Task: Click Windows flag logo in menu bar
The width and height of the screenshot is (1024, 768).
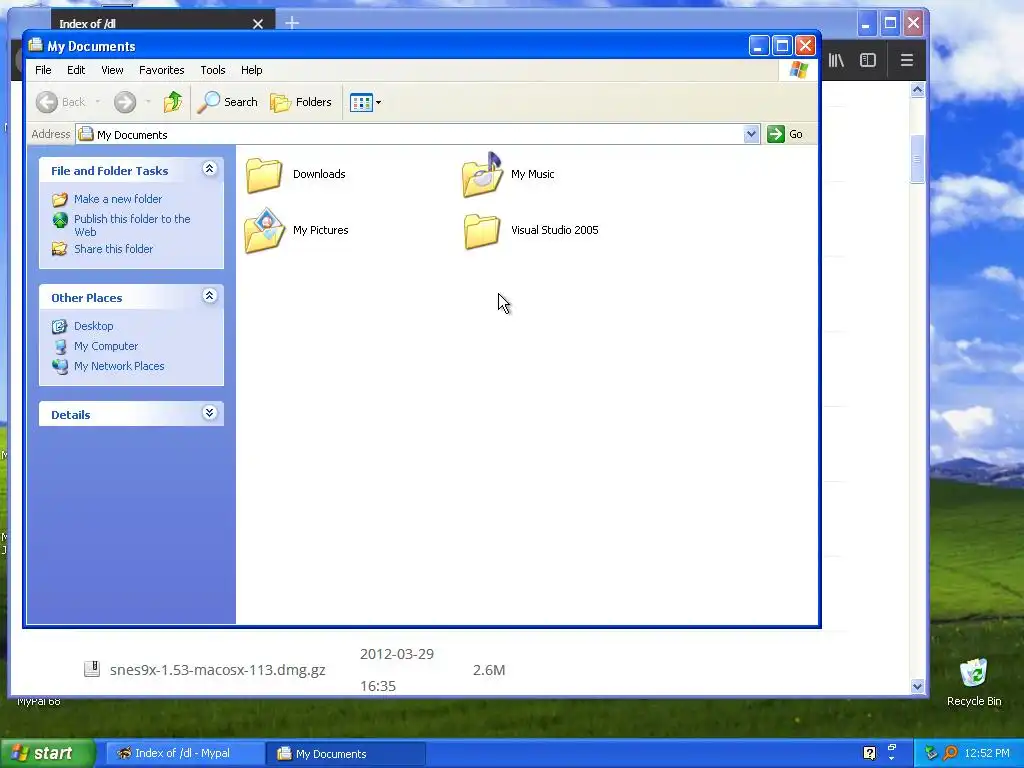Action: point(798,70)
